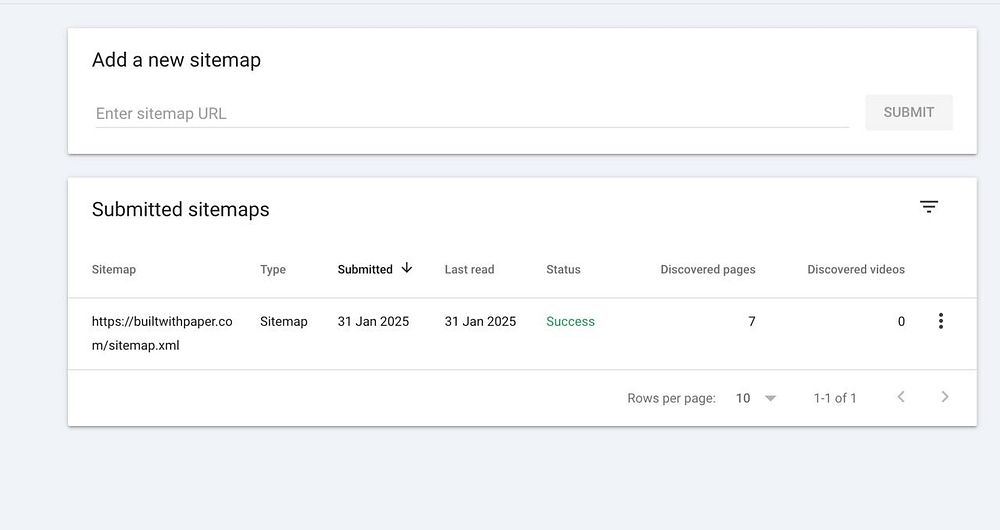The image size is (1000, 530).
Task: Focus the Enter sitemap URL field
Action: click(471, 113)
